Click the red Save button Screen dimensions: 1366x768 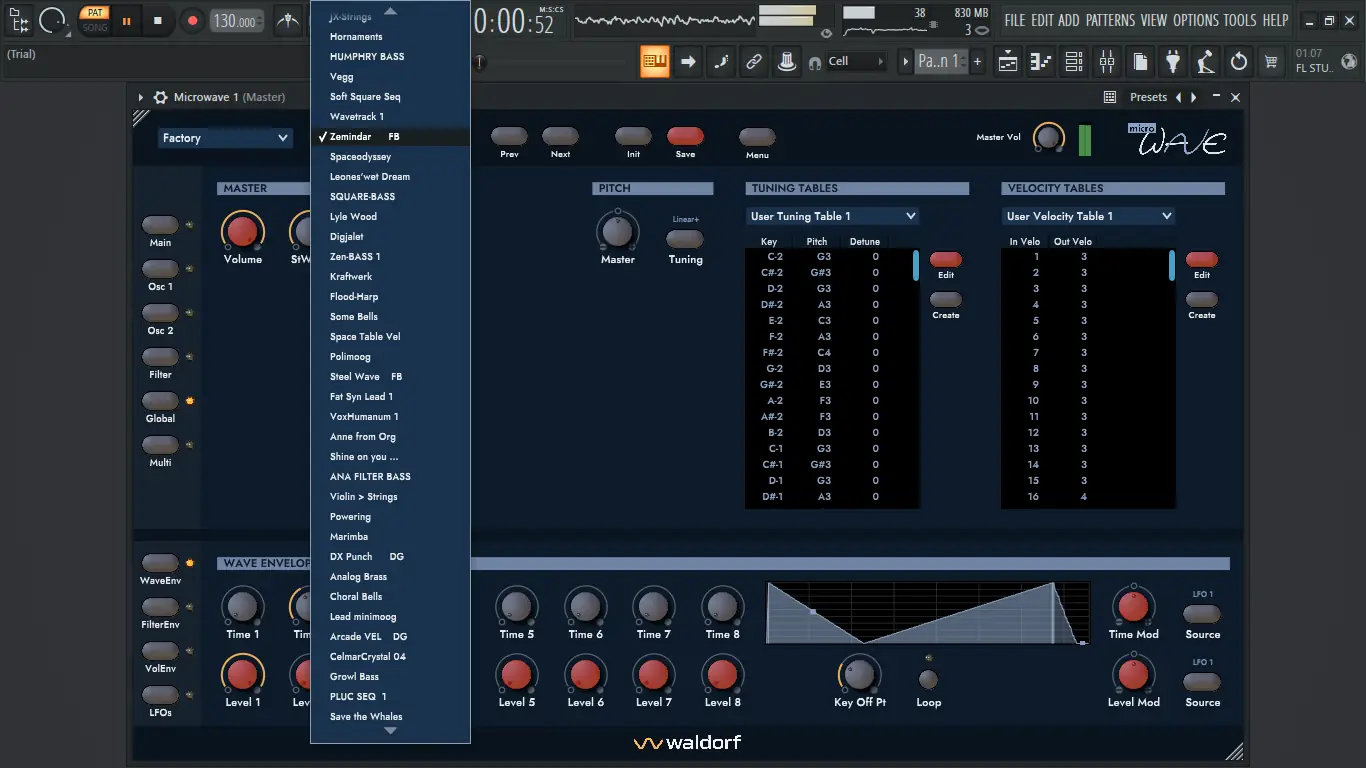pyautogui.click(x=685, y=137)
